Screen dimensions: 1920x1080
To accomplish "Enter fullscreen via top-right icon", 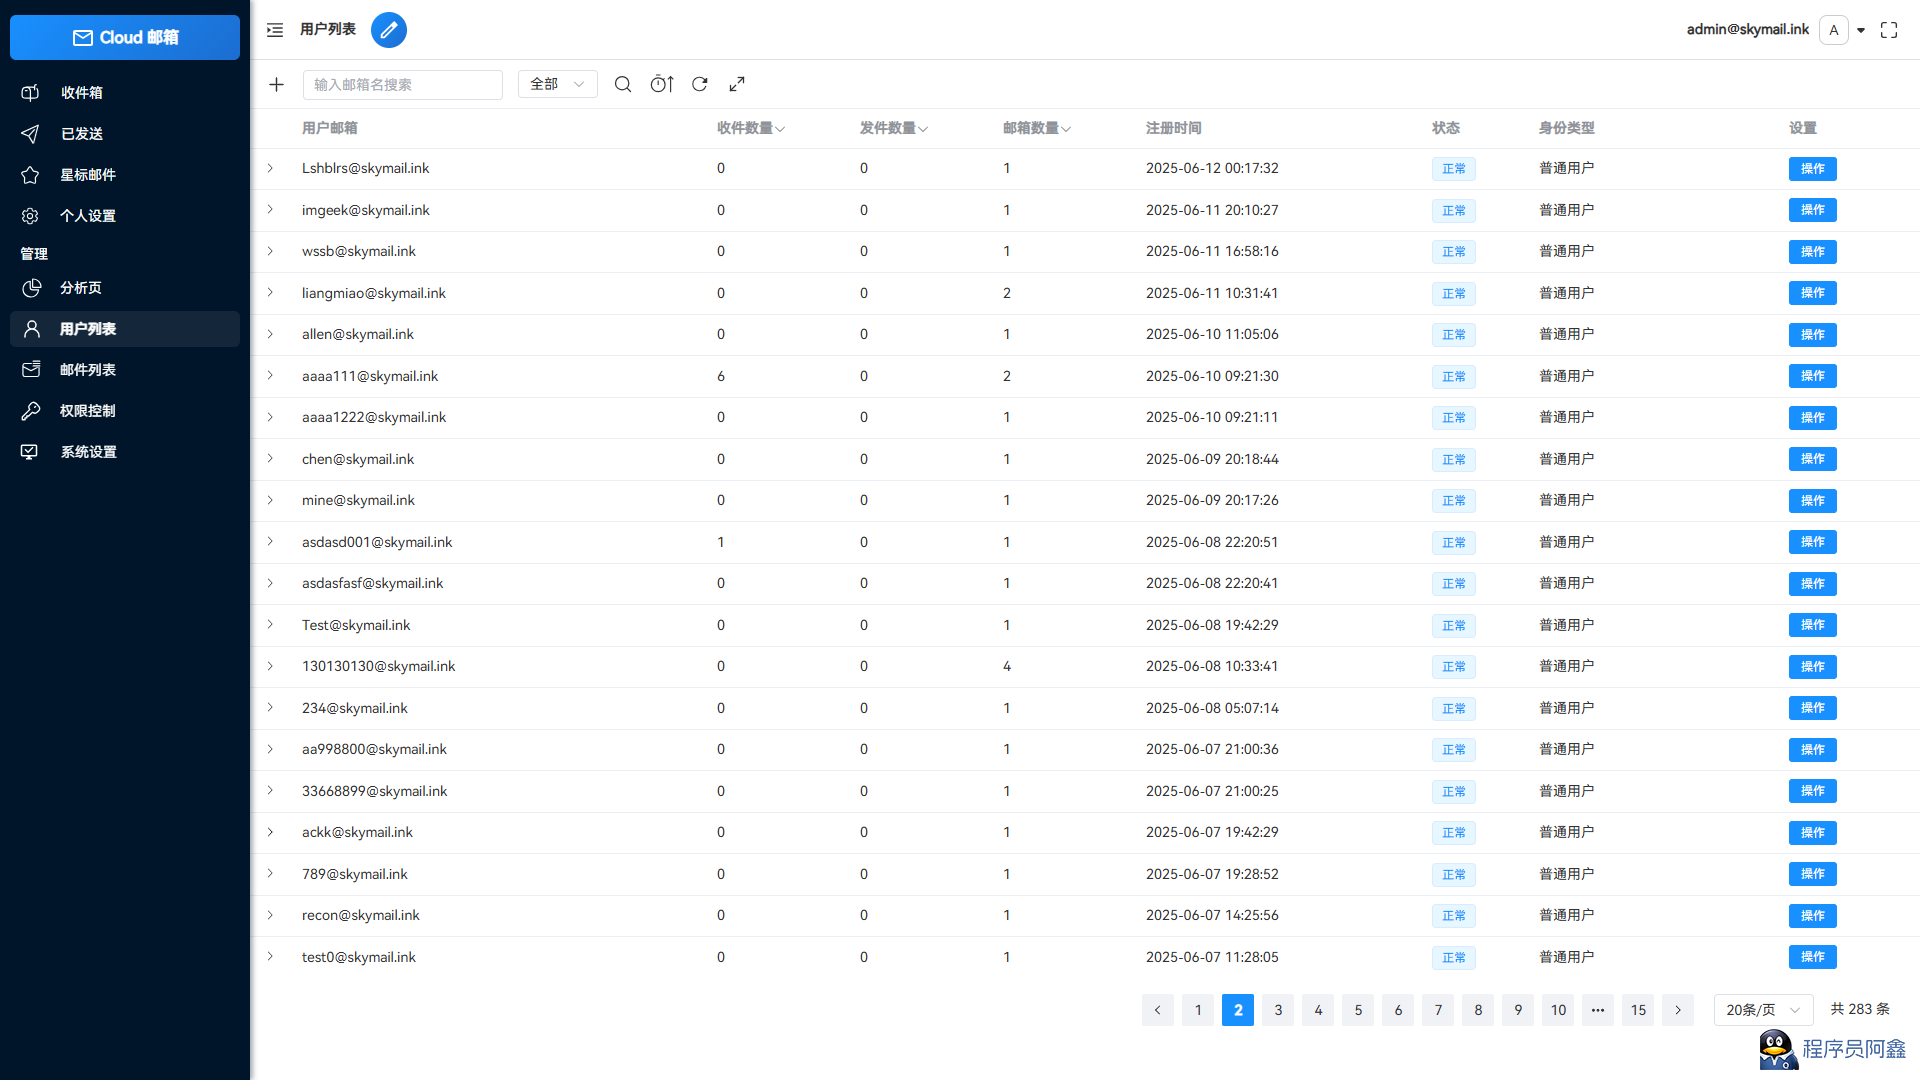I will pyautogui.click(x=1889, y=30).
